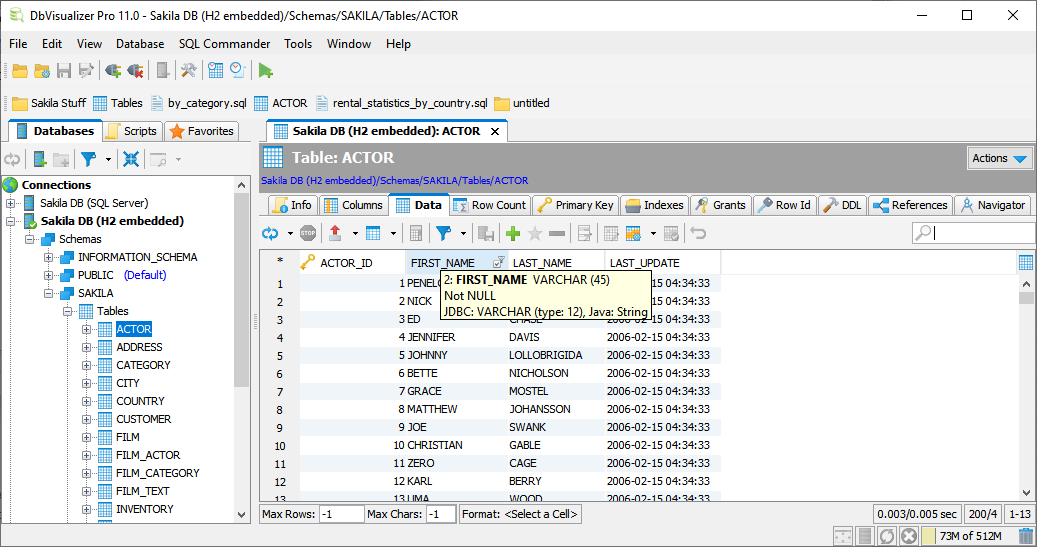Expand the ADDRESS table node
The width and height of the screenshot is (1037, 547).
(x=87, y=347)
